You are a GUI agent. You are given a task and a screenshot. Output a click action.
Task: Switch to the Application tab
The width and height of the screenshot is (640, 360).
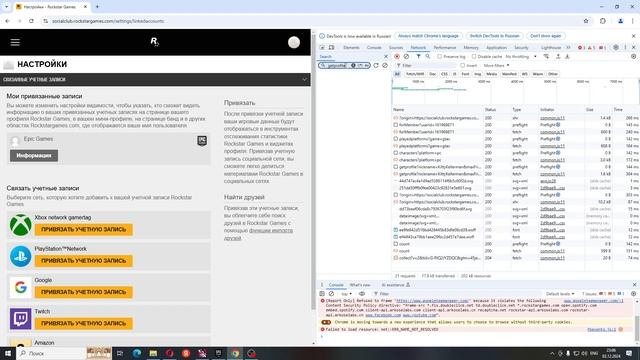(x=496, y=48)
